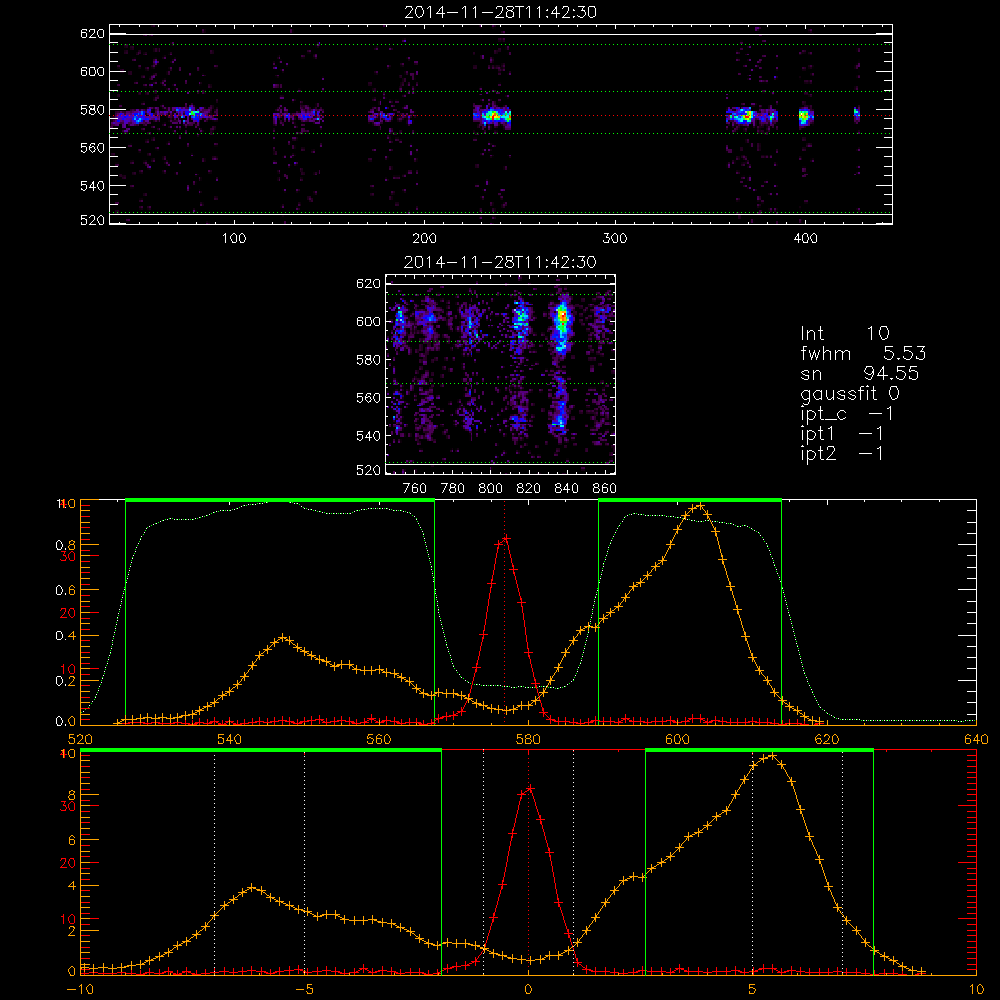The height and width of the screenshot is (1000, 1000).
Task: Select the "ipt_c -1" readout
Action: [x=847, y=414]
